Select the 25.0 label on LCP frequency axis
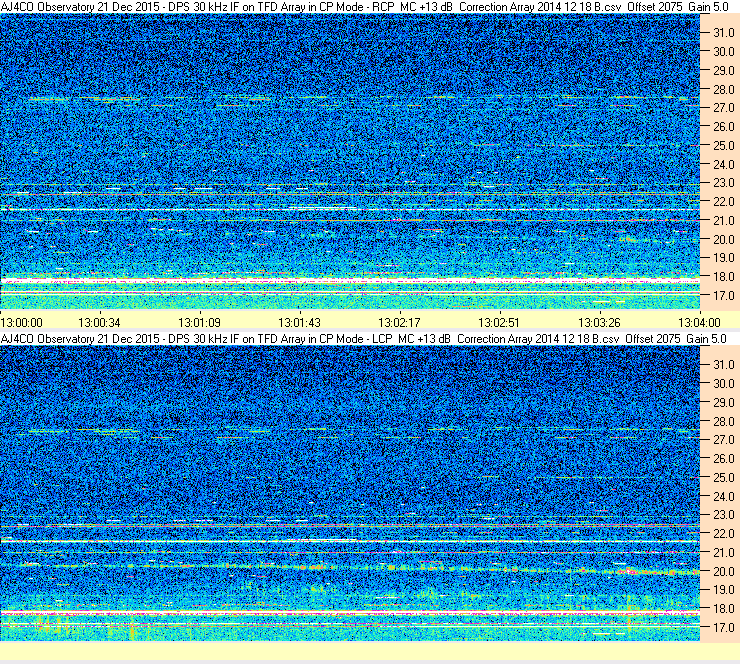 [723, 478]
